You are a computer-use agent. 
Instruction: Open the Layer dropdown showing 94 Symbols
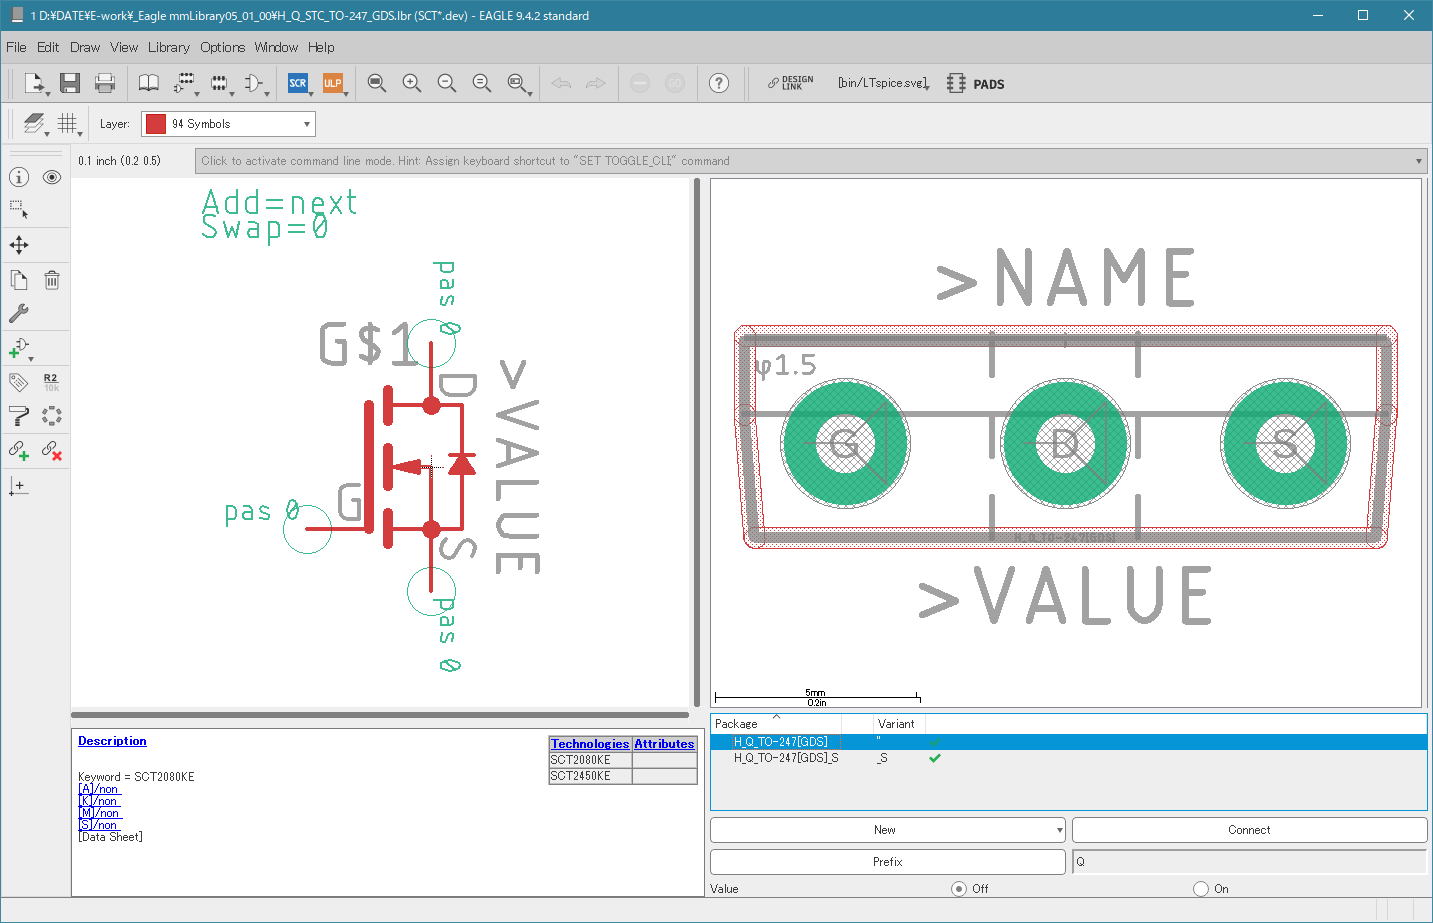click(x=228, y=124)
